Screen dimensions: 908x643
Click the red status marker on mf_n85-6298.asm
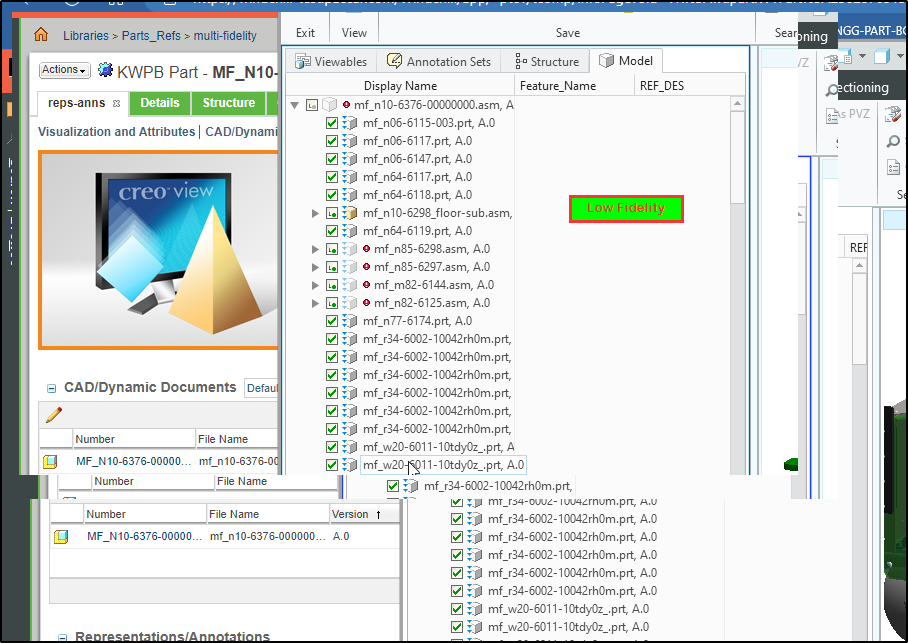(x=366, y=249)
